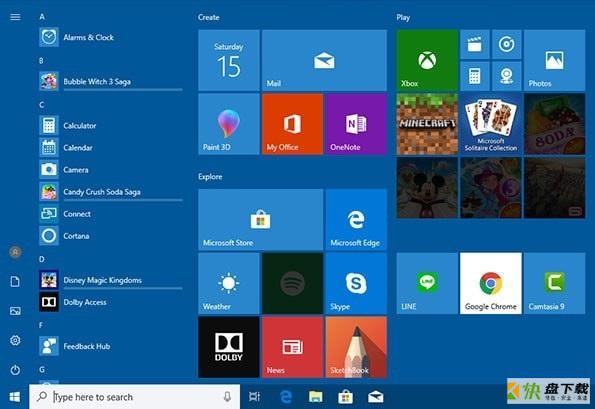Image resolution: width=595 pixels, height=409 pixels.
Task: Open the Alarms & Clock app
Action: tap(110, 37)
